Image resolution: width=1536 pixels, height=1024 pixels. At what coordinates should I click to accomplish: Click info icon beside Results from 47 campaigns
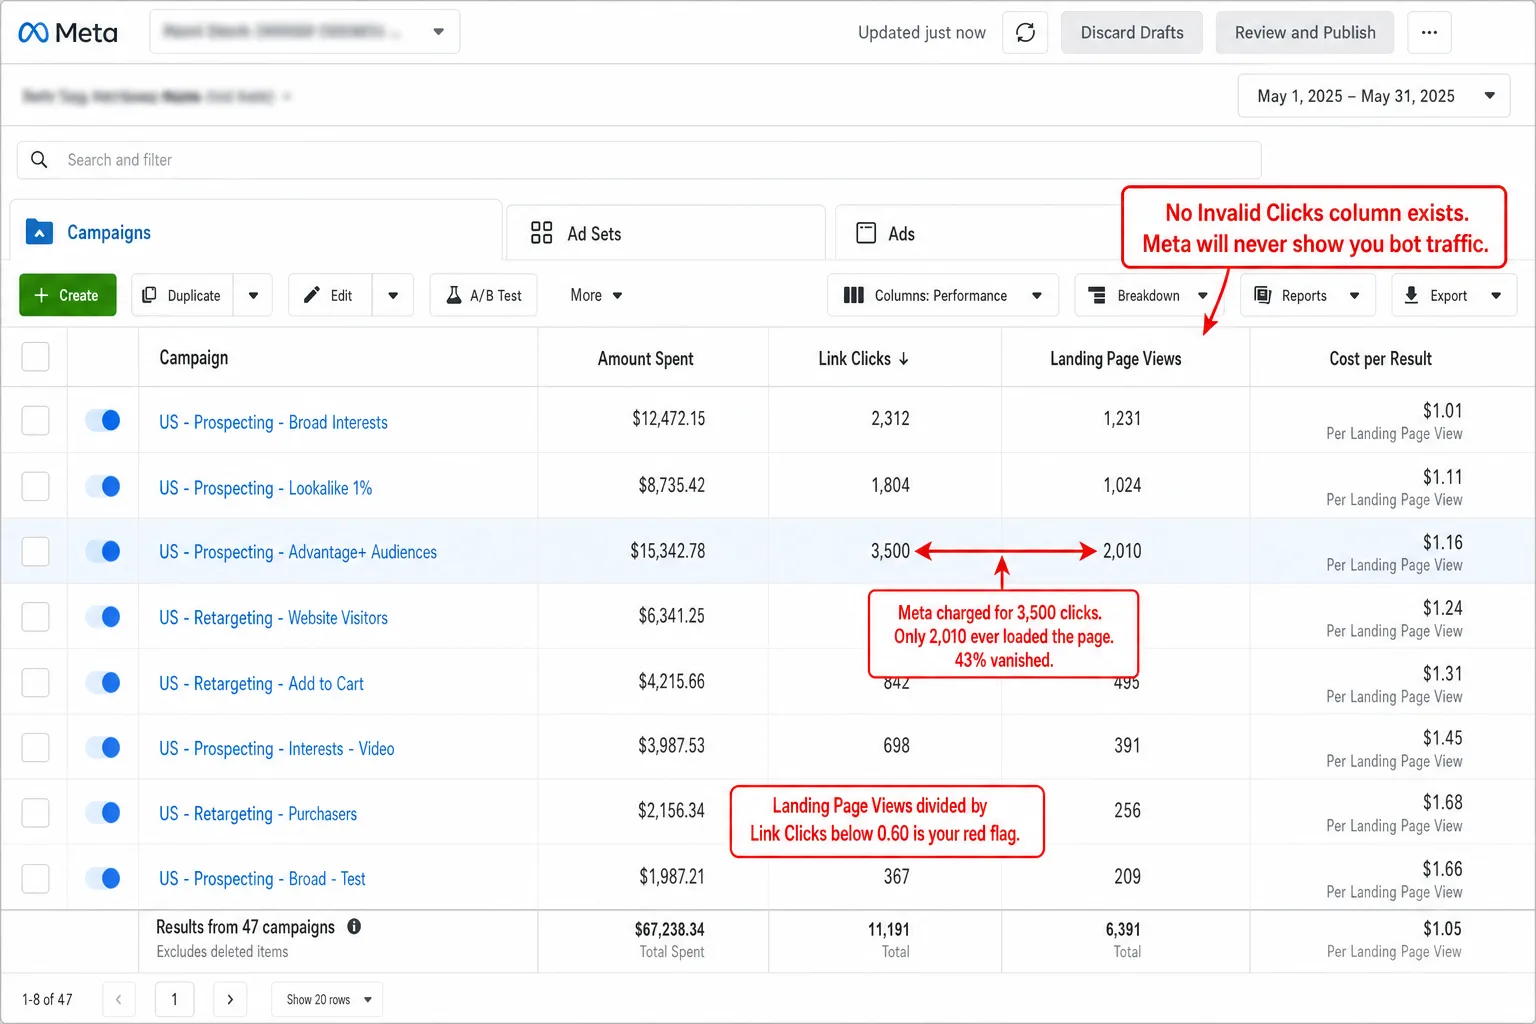click(354, 927)
